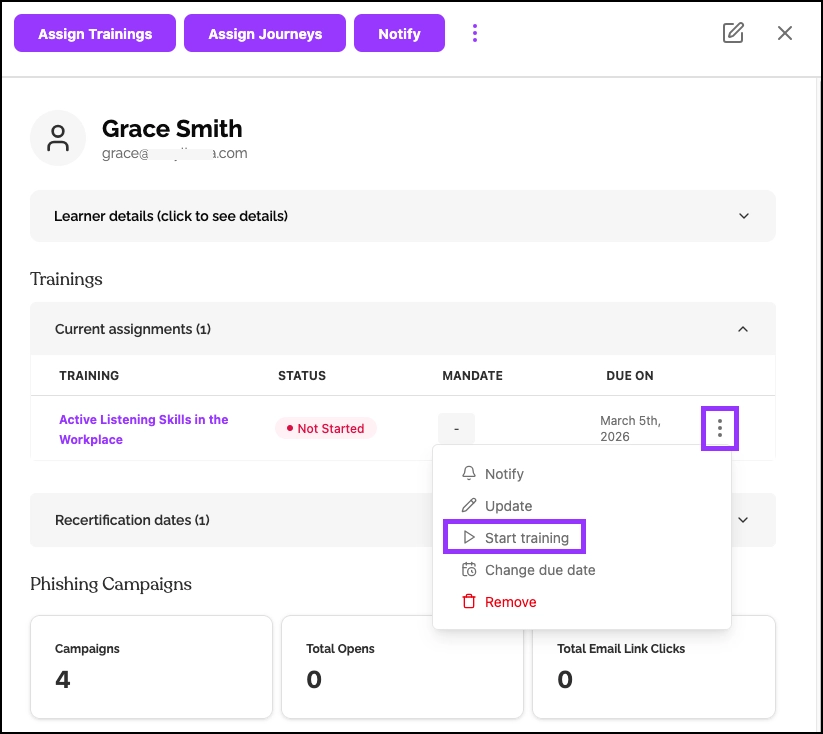823x734 pixels.
Task: Choose Change due date menu option
Action: click(540, 570)
